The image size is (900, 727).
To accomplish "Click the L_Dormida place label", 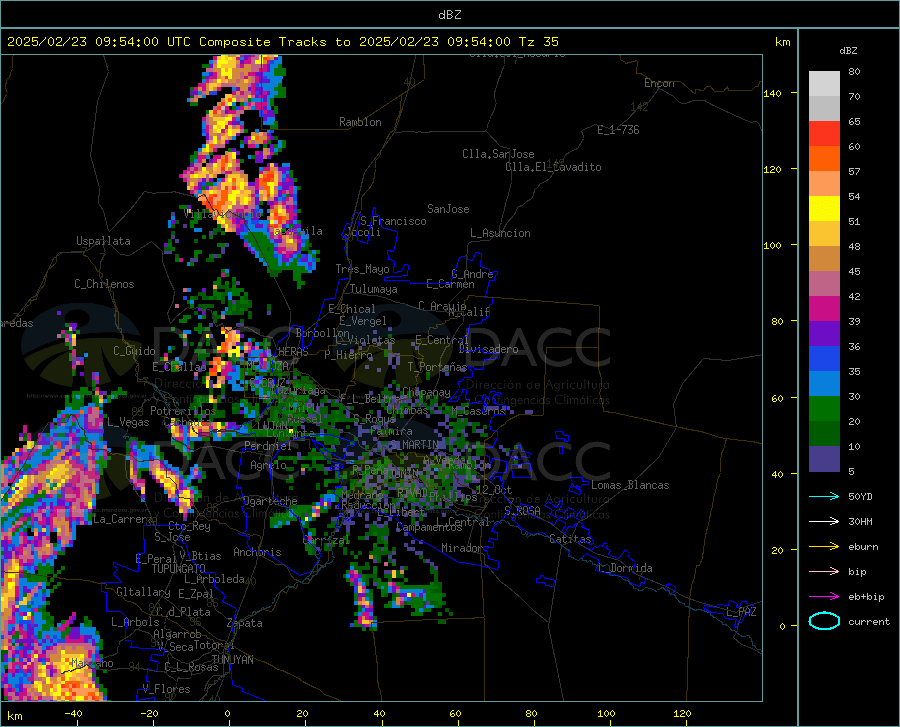I will pos(624,568).
